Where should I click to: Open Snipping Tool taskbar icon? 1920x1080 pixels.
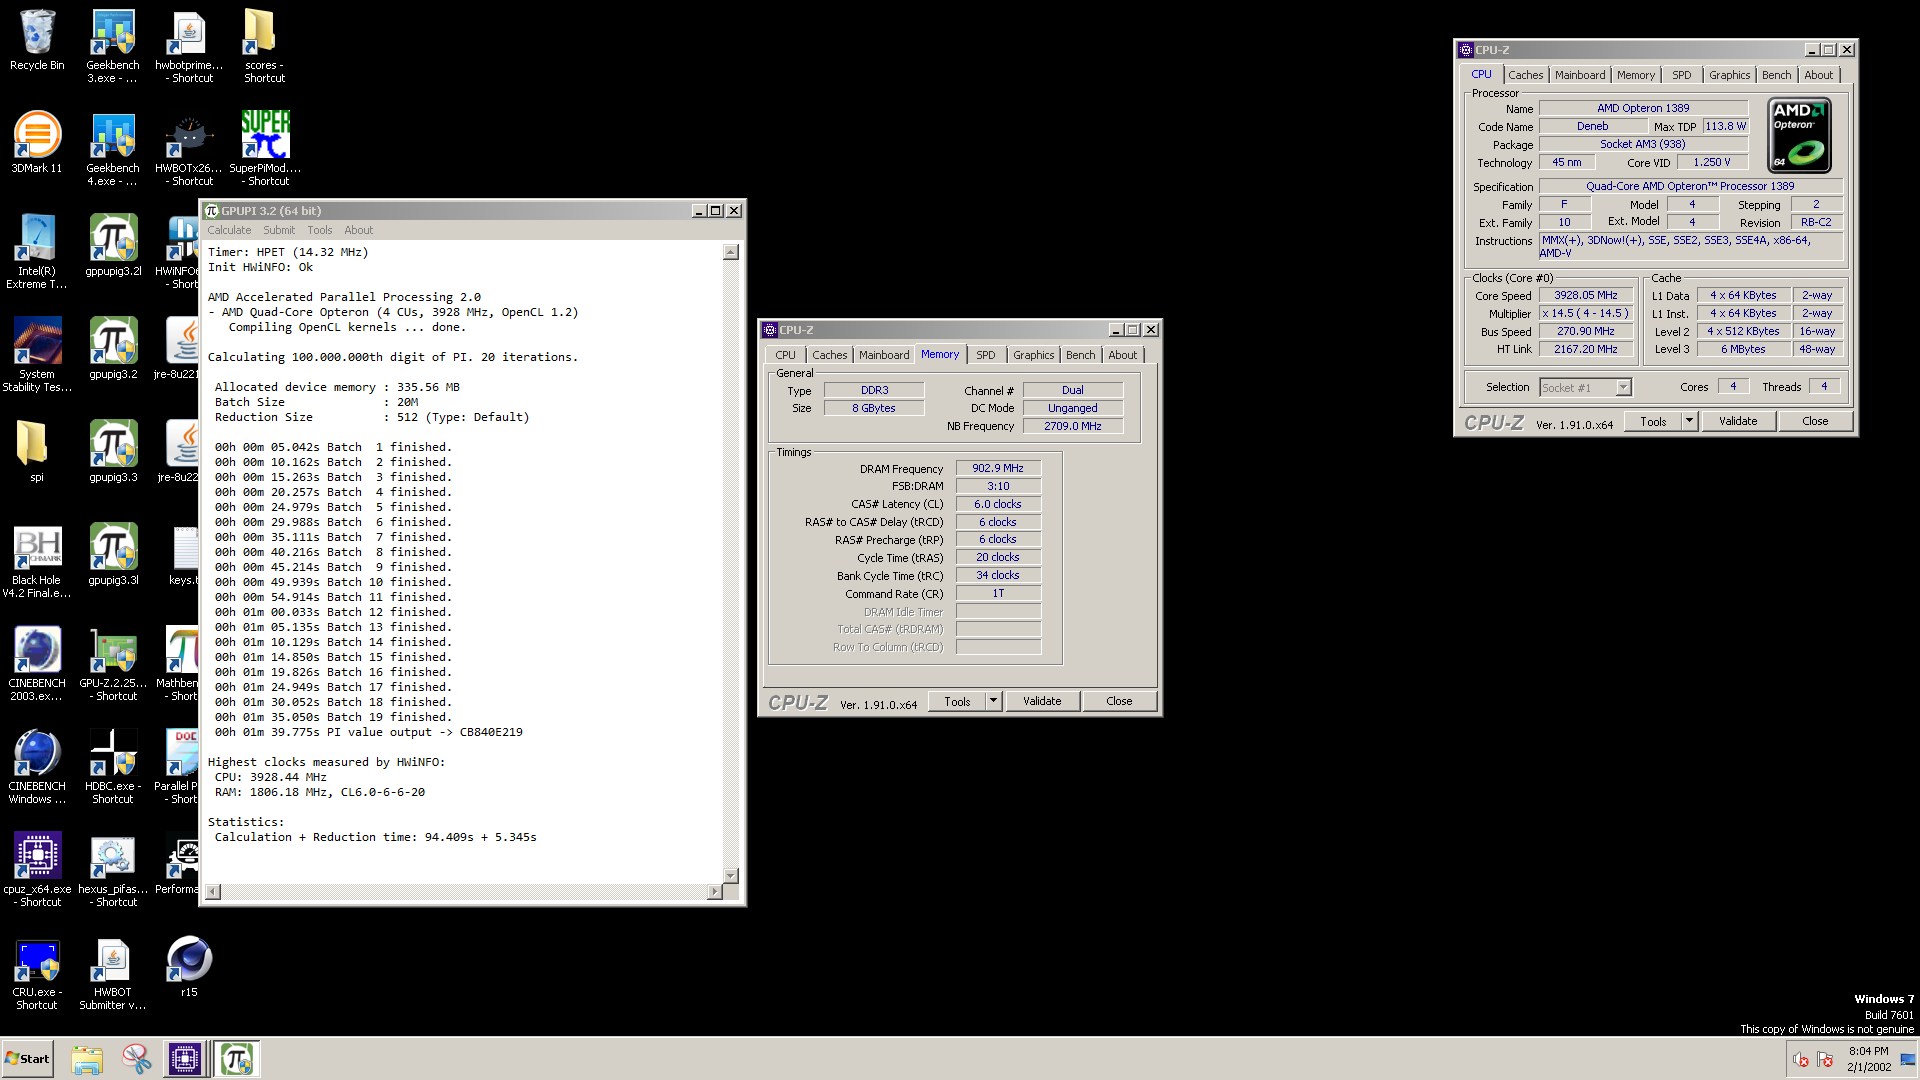click(x=136, y=1059)
